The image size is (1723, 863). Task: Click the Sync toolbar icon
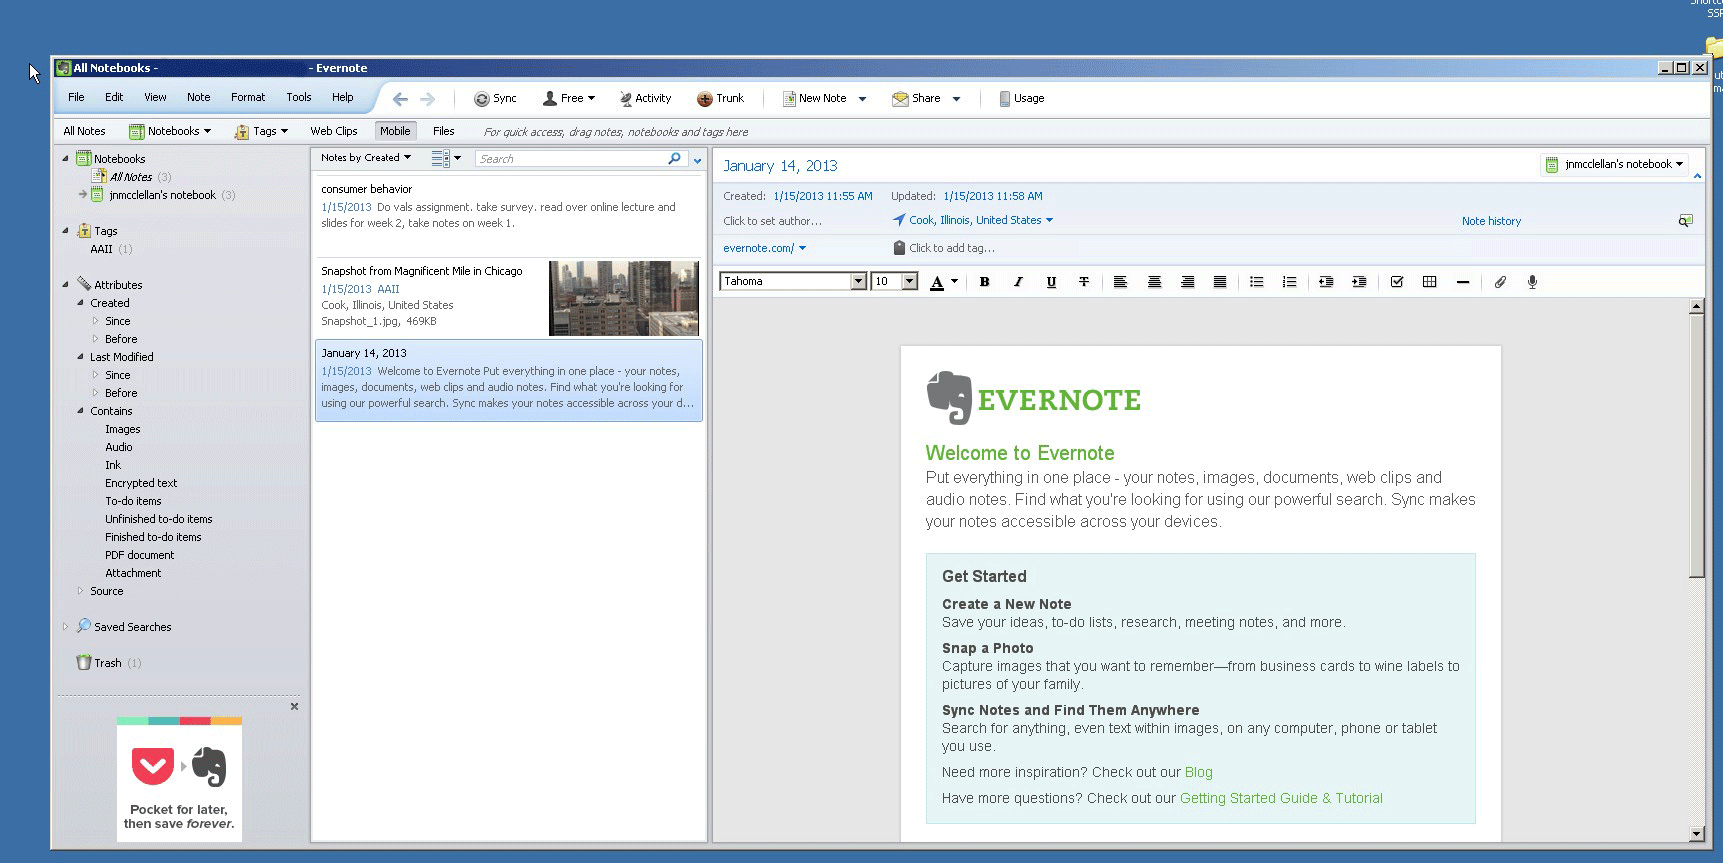(495, 98)
